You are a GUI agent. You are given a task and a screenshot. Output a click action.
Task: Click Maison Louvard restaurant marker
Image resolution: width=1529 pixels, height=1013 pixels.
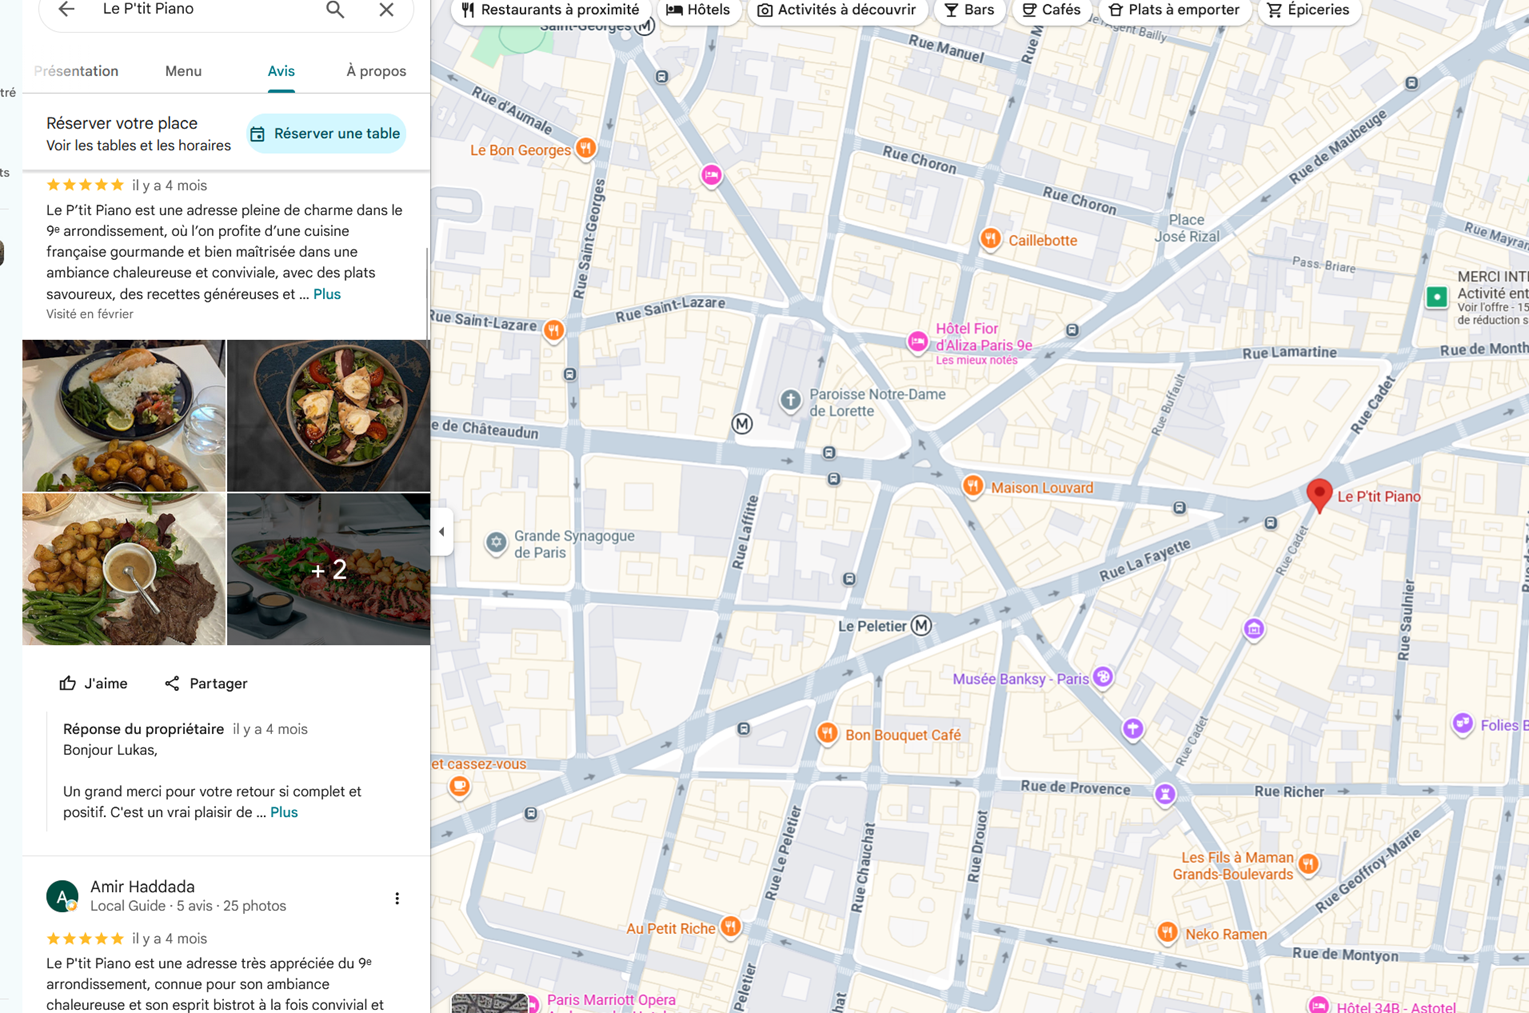[972, 486]
